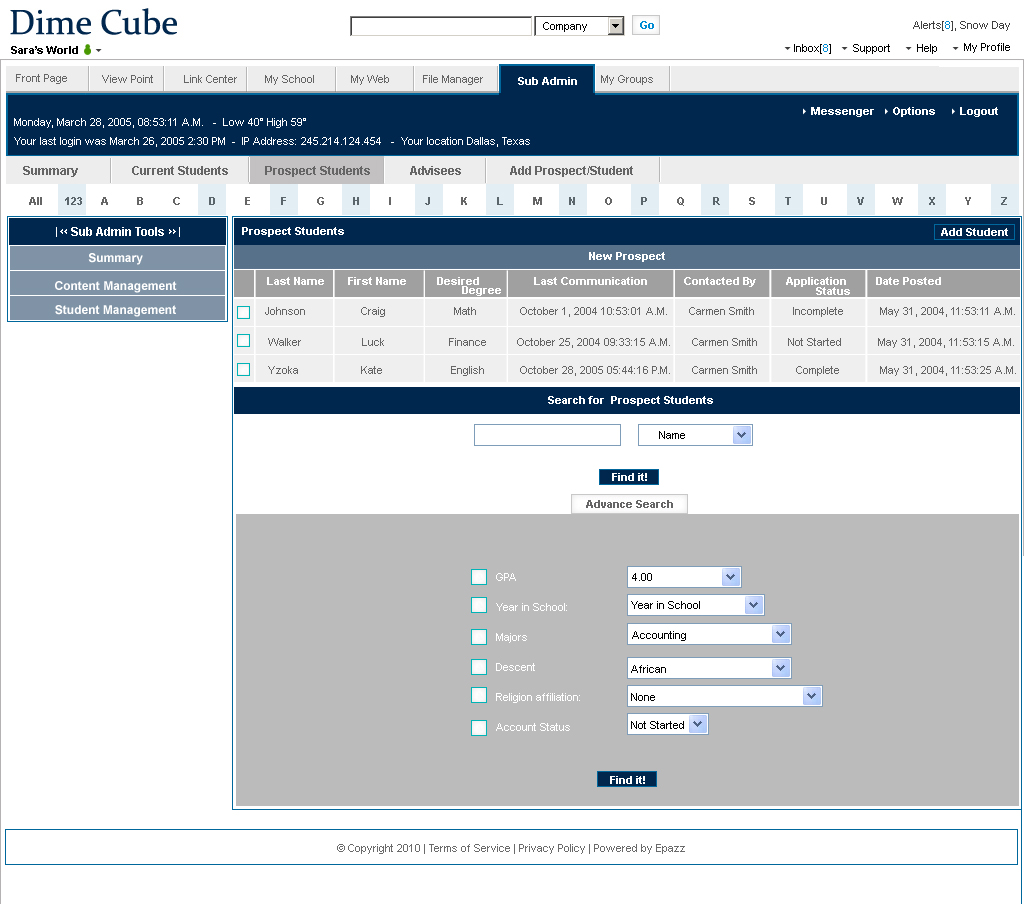Open the Company search type dropdown
Image resolution: width=1024 pixels, height=904 pixels.
point(615,26)
